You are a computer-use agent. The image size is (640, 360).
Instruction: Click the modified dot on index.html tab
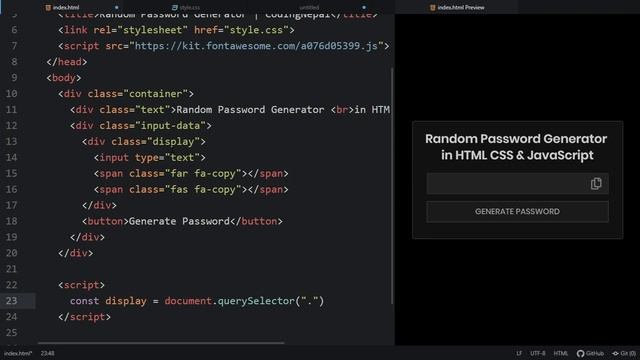pyautogui.click(x=117, y=7)
